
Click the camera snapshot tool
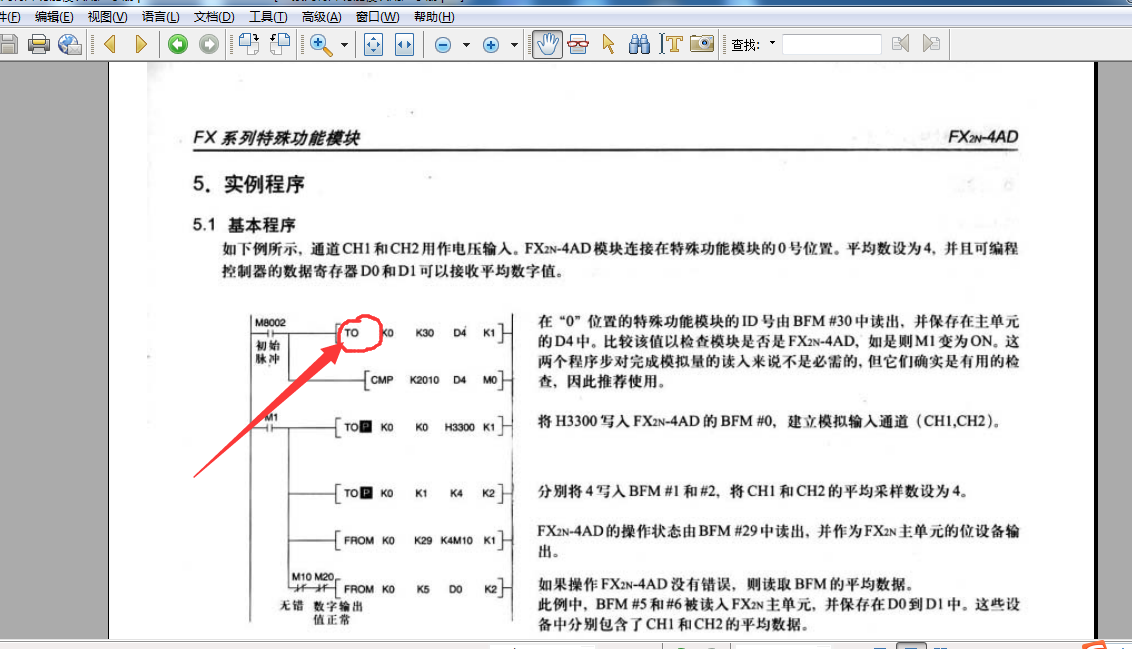pos(703,44)
